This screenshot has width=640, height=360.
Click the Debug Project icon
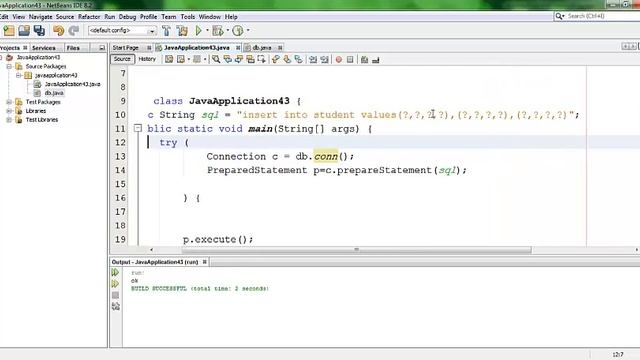pos(218,31)
